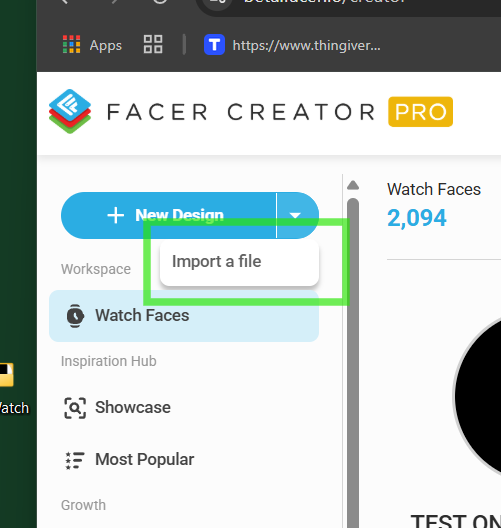Click the tab groups grid icon

[153, 44]
